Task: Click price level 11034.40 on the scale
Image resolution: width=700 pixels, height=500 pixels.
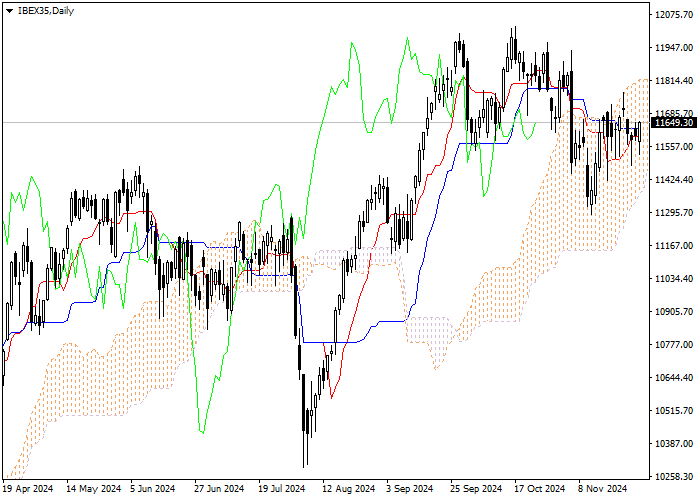Action: 674,279
